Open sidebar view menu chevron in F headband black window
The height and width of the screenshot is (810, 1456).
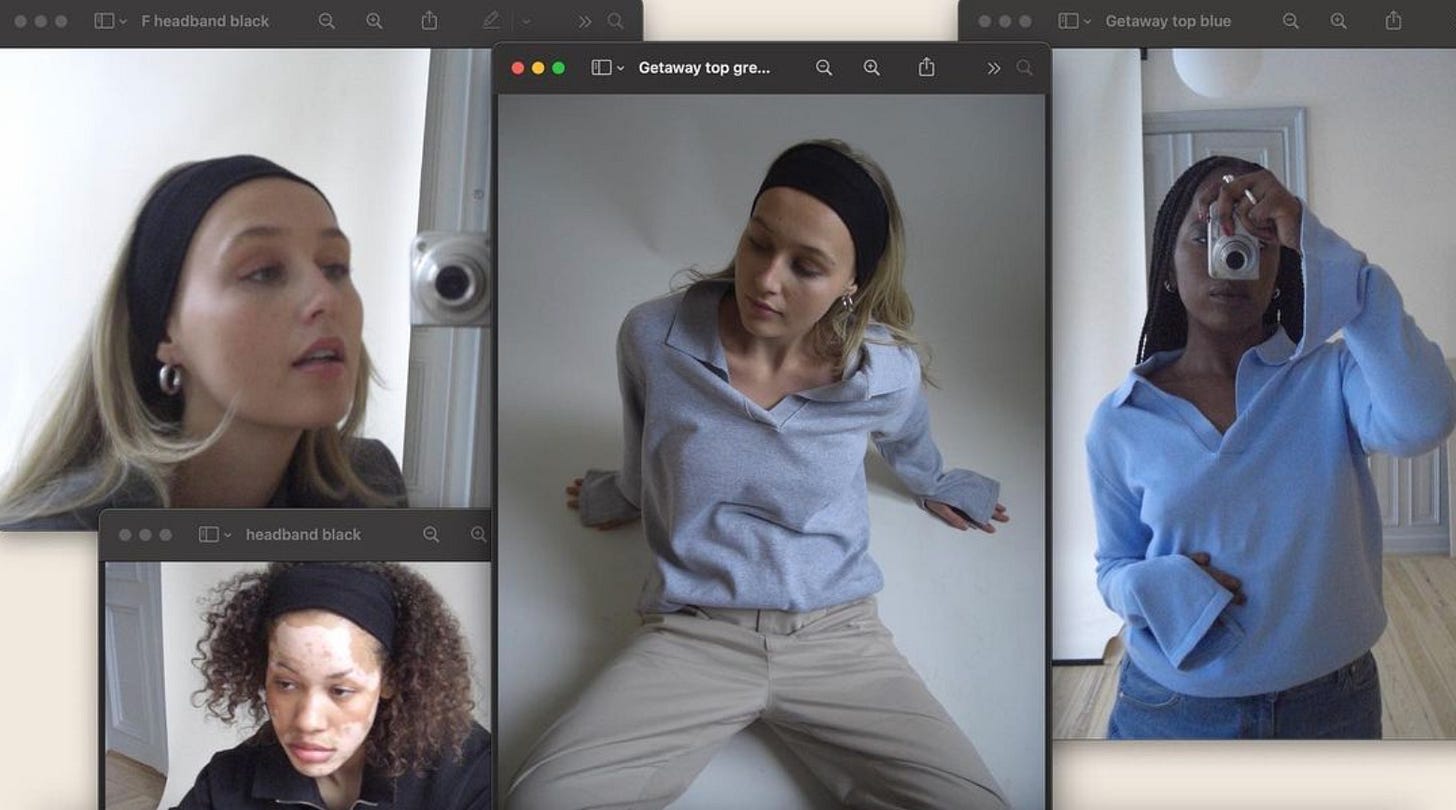pos(123,21)
